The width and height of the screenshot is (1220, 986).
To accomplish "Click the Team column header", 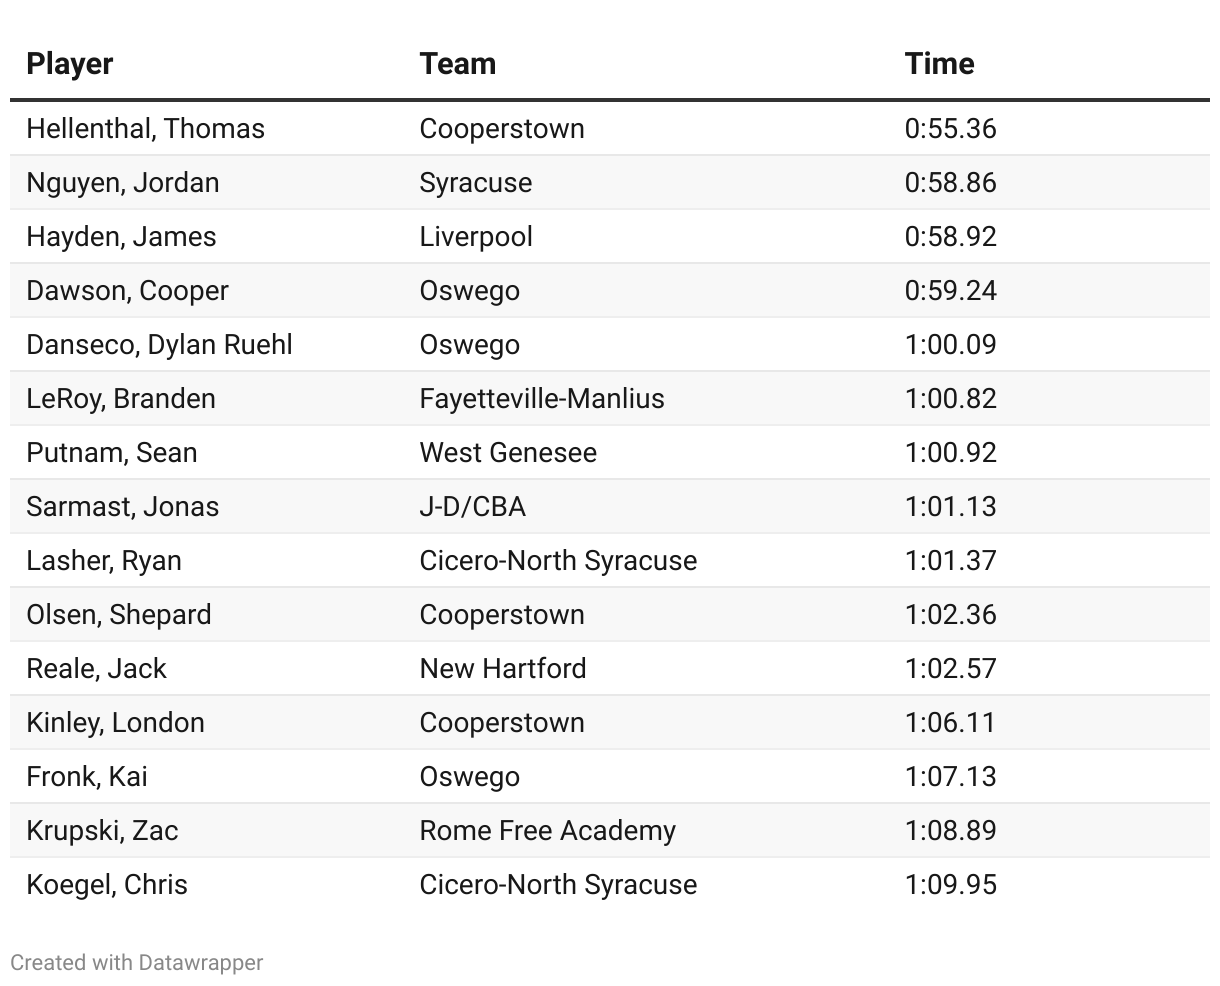I will (x=458, y=64).
